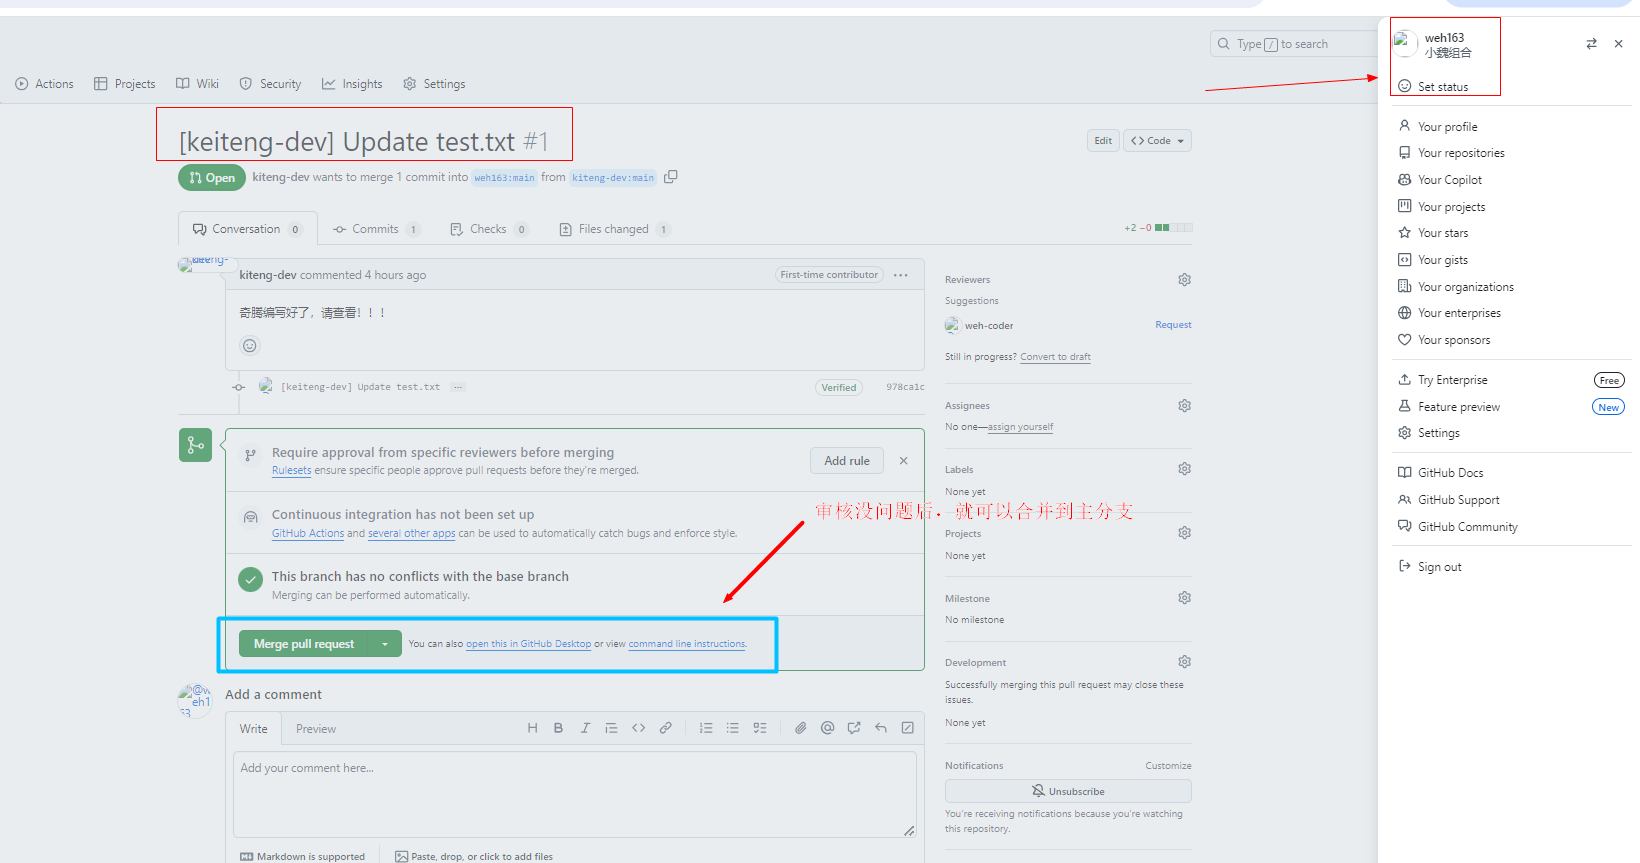Insert numbered list icon
This screenshot has width=1640, height=863.
coord(706,728)
